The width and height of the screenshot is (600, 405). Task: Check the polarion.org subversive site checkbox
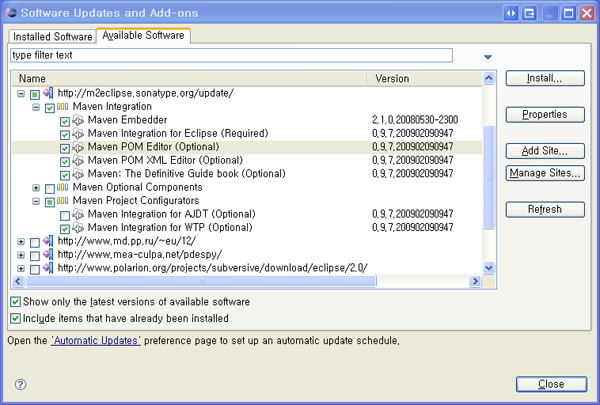click(x=35, y=269)
